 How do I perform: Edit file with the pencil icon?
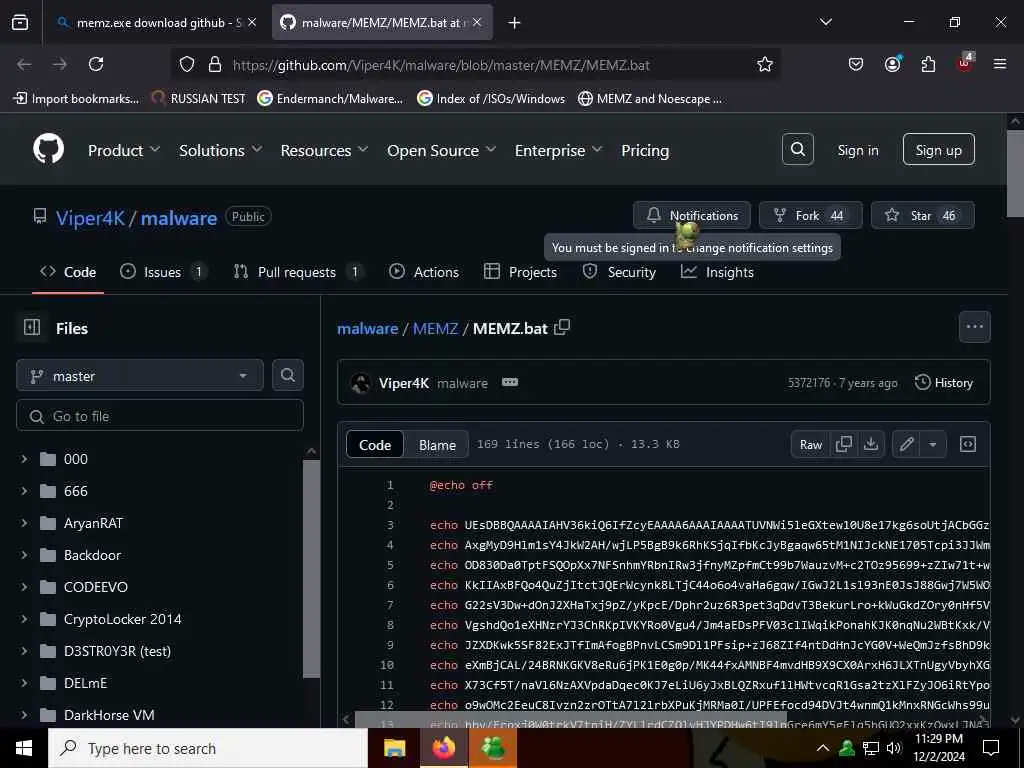click(x=906, y=444)
